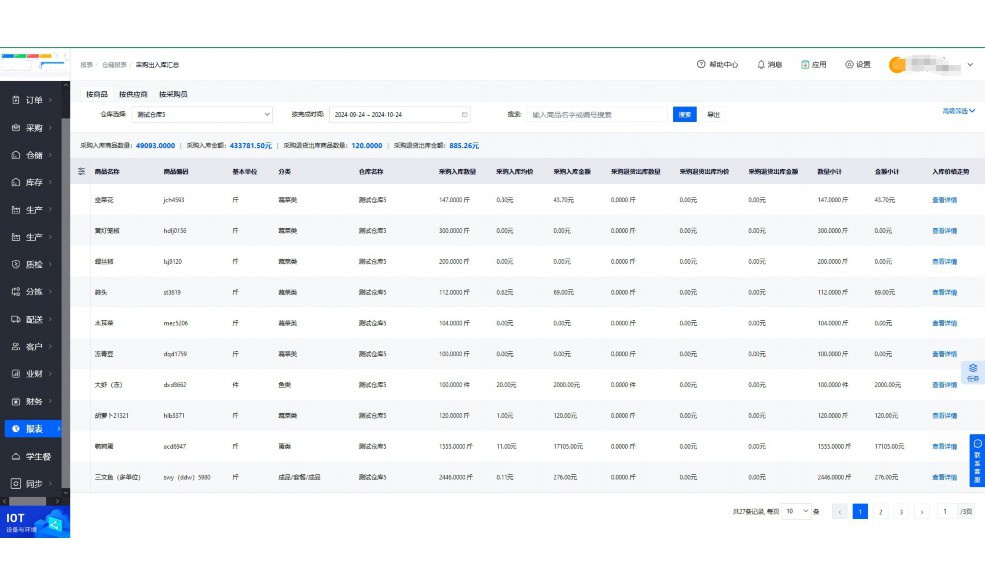
Task: Open the 任务 floating panel icon
Action: click(973, 372)
